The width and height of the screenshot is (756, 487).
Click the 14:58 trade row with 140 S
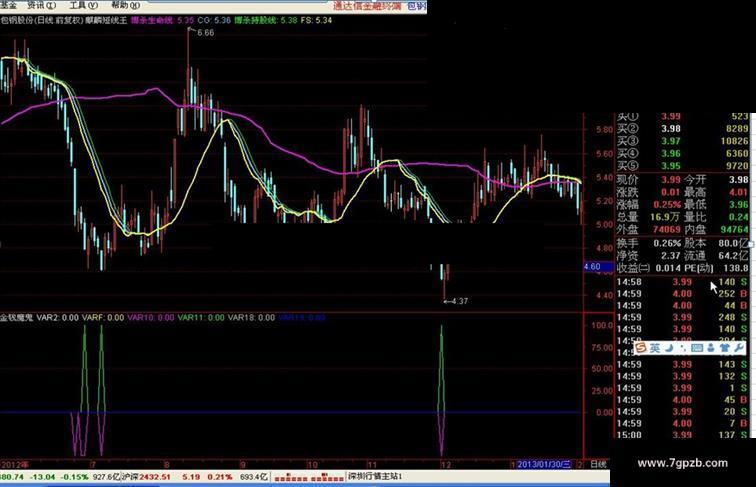(x=682, y=282)
